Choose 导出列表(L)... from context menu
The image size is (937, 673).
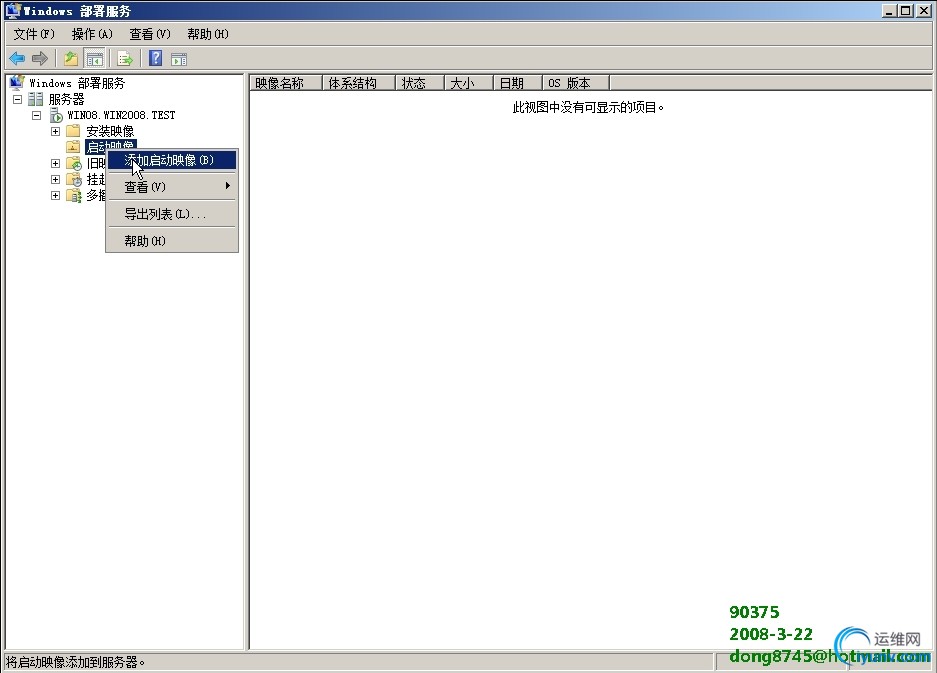(172, 214)
